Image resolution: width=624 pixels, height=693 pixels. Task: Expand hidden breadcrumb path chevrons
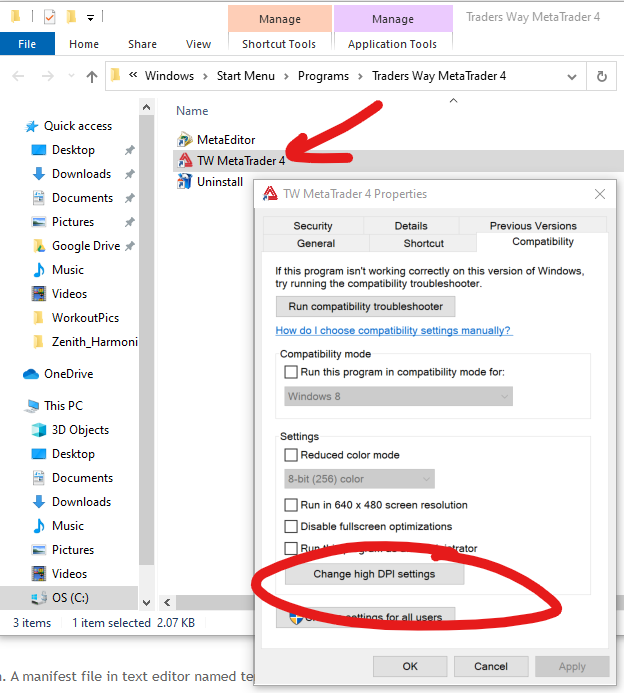click(x=133, y=76)
